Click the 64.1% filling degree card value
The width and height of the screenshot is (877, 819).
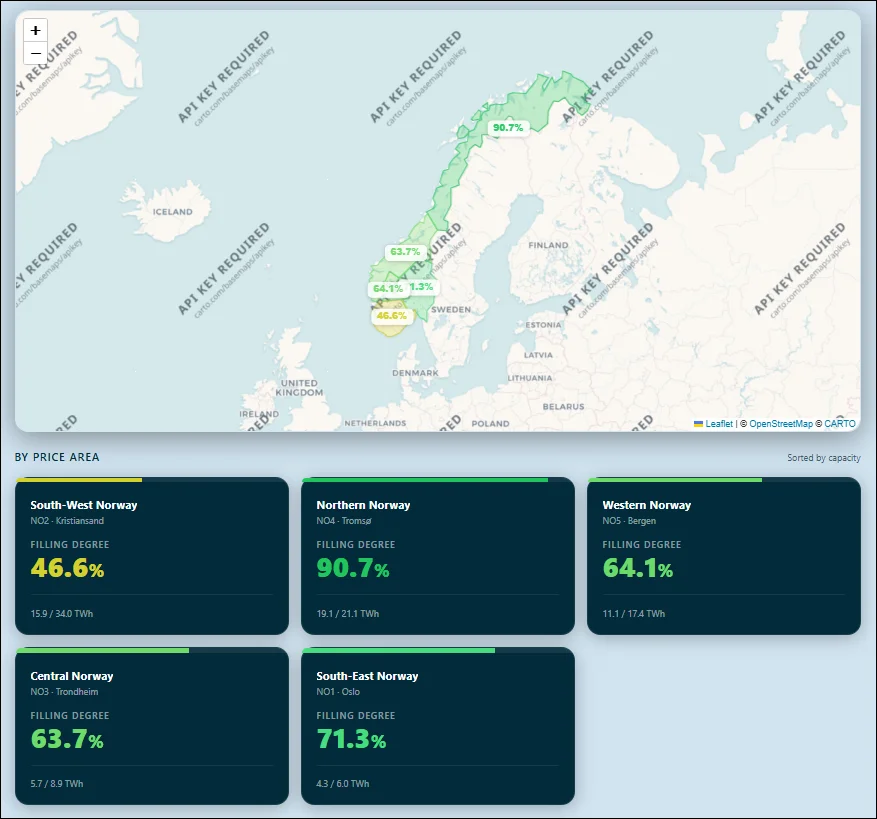[638, 568]
